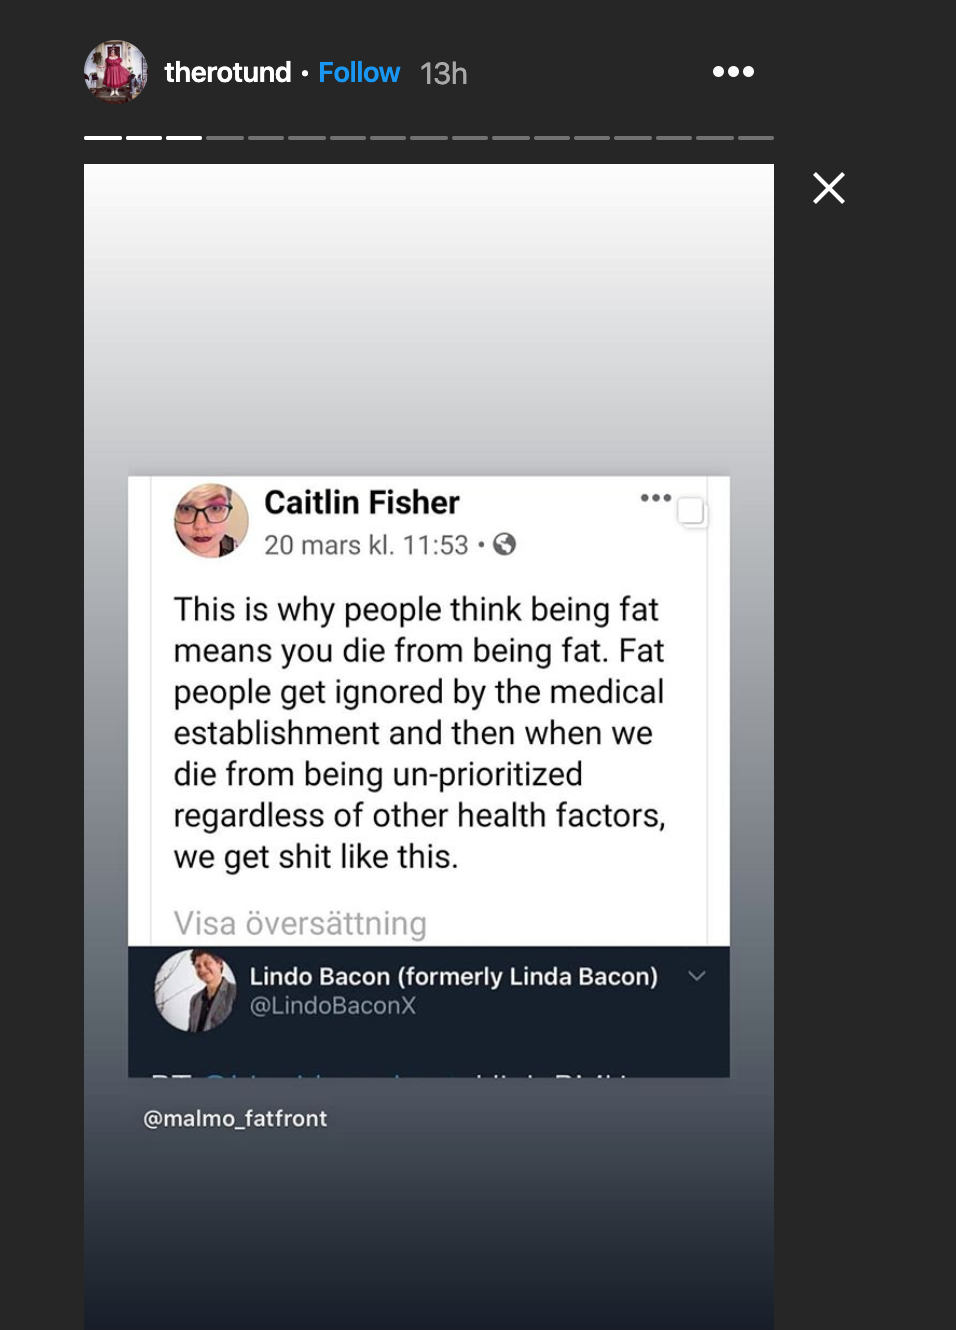The width and height of the screenshot is (956, 1330).
Task: Tick the checkbox beside Caitlin Fisher post
Action: point(691,511)
